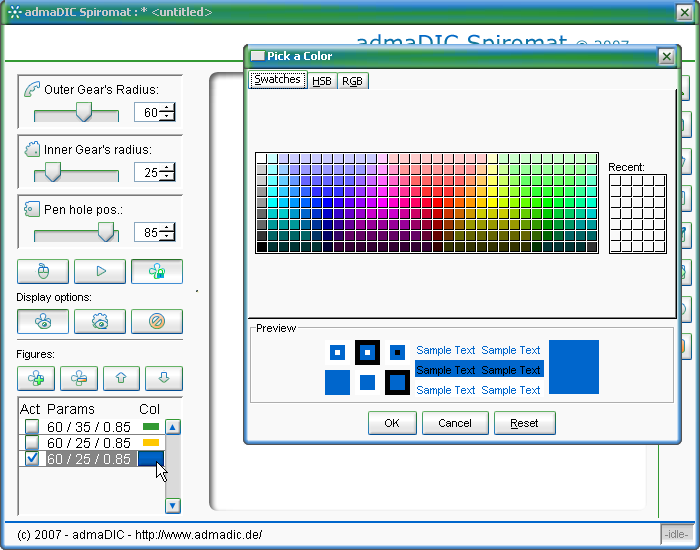Image resolution: width=700 pixels, height=550 pixels.
Task: Uncheck the selected blue figure's checkbox
Action: pos(32,458)
